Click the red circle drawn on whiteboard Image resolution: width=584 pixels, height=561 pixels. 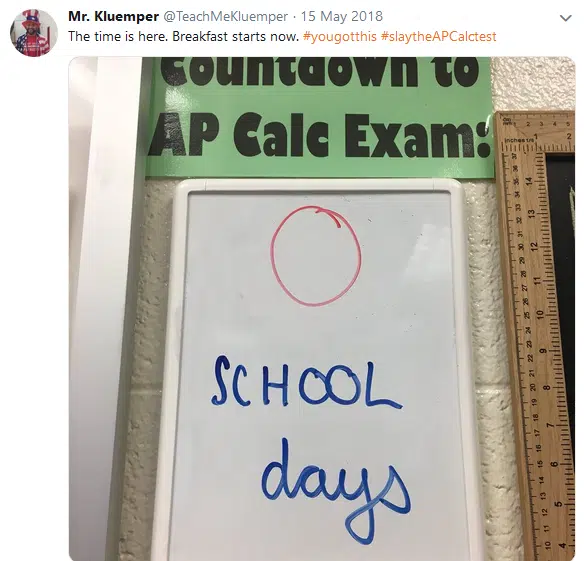316,256
